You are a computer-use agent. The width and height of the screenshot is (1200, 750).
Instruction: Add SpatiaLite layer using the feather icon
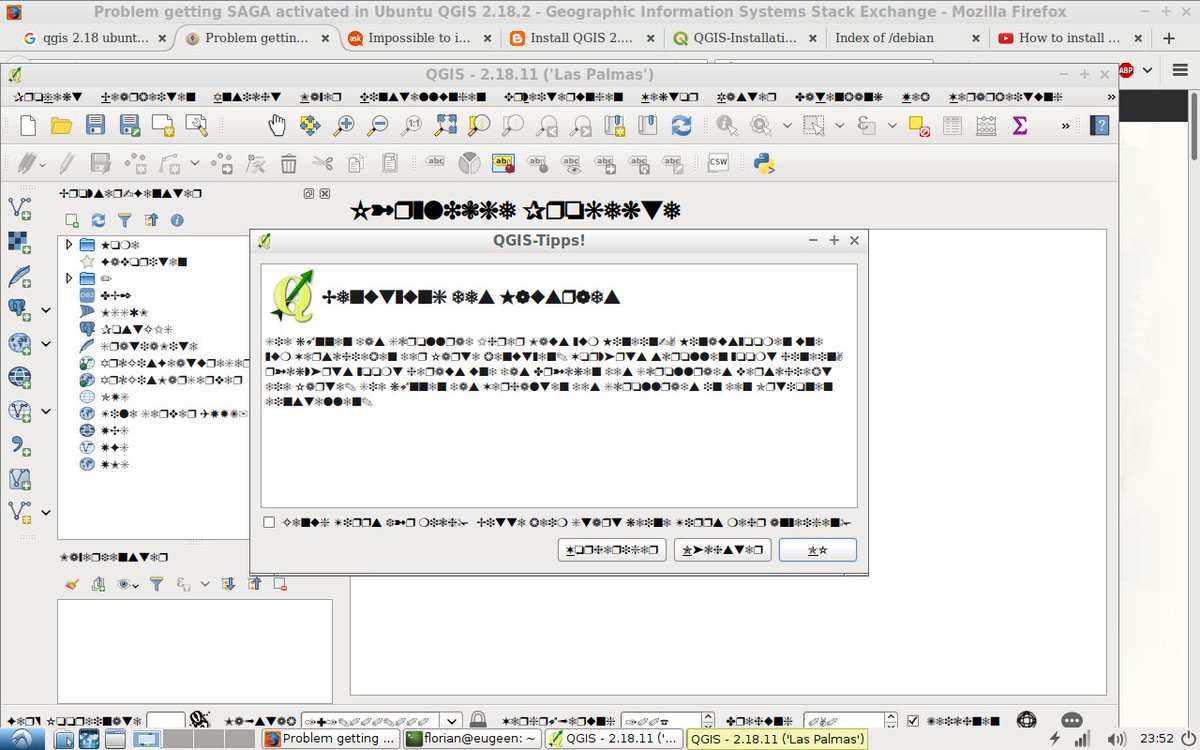click(x=19, y=275)
